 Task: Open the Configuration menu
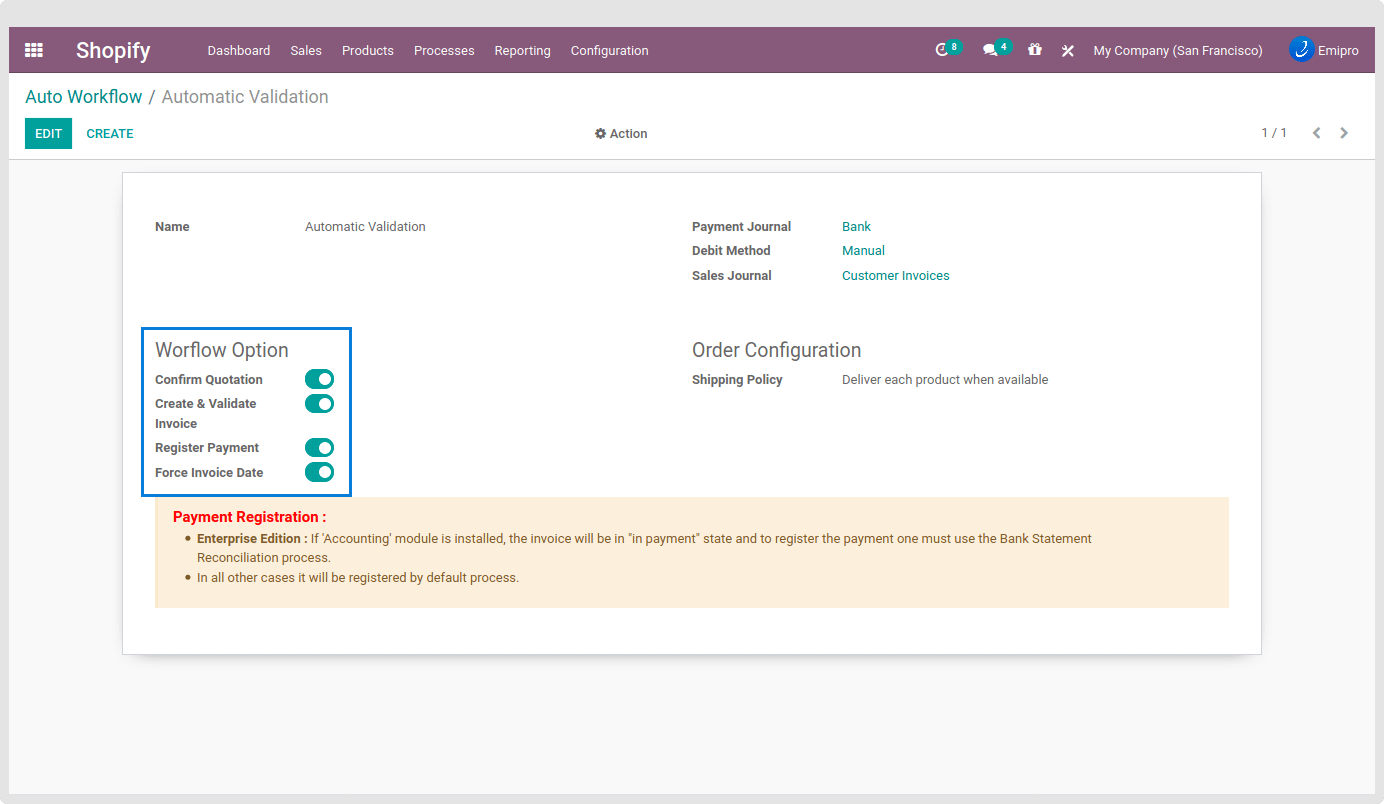609,51
